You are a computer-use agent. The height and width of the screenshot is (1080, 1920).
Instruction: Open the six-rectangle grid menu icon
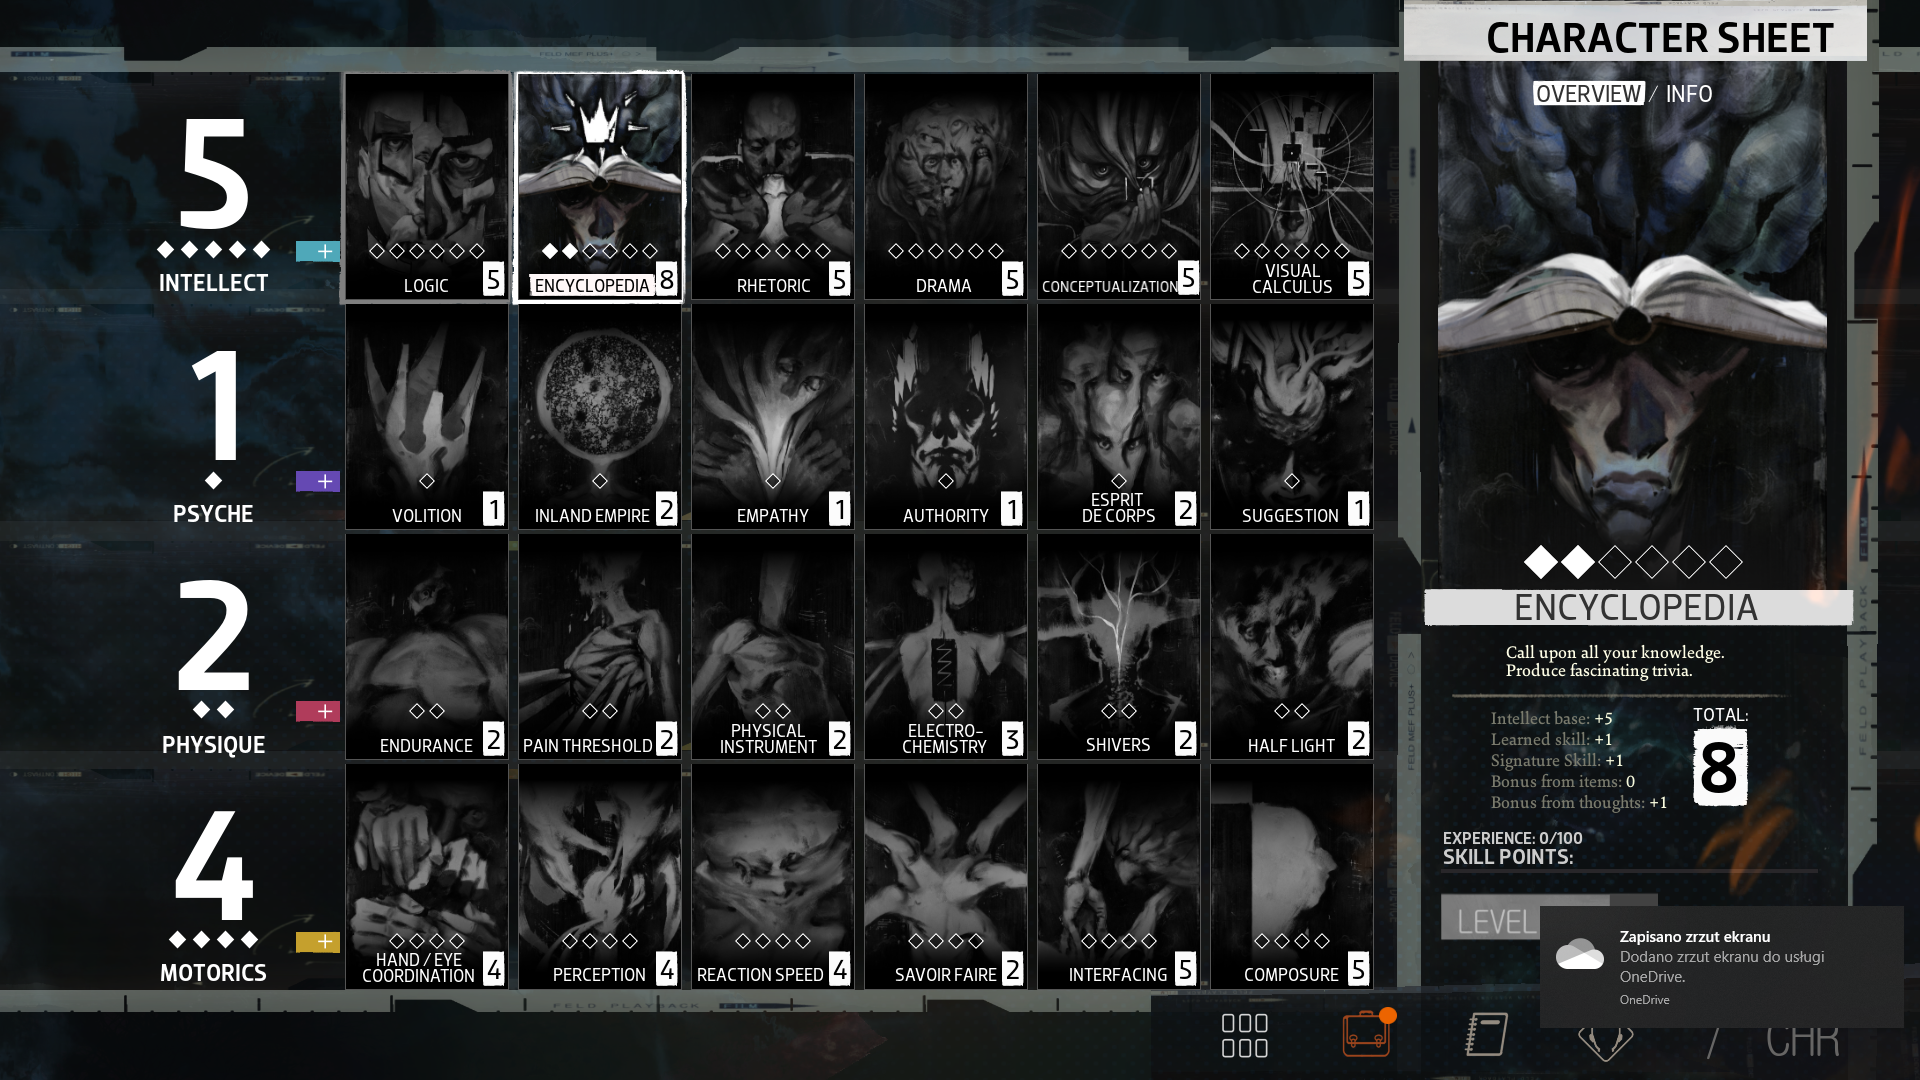click(x=1245, y=1035)
